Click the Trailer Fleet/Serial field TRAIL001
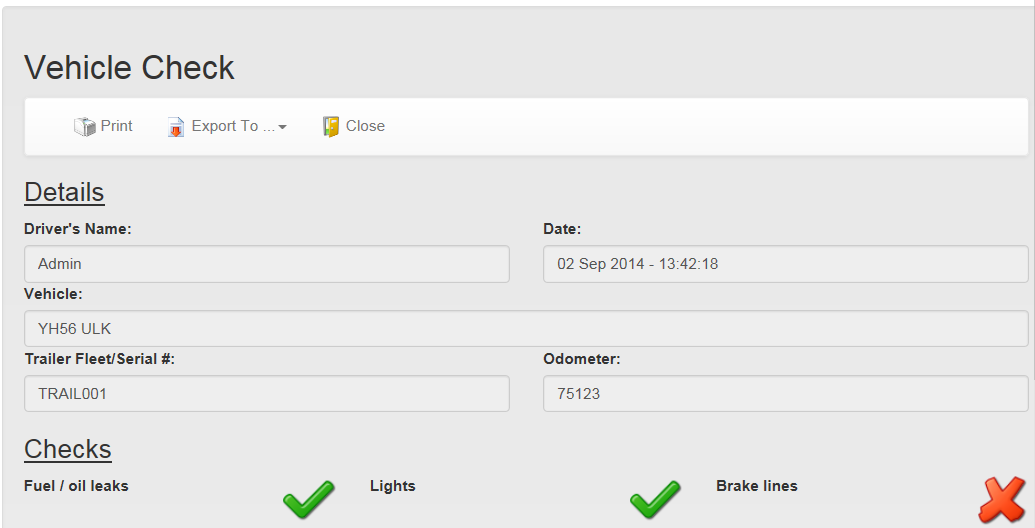Viewport: 1035px width, 528px height. 267,393
